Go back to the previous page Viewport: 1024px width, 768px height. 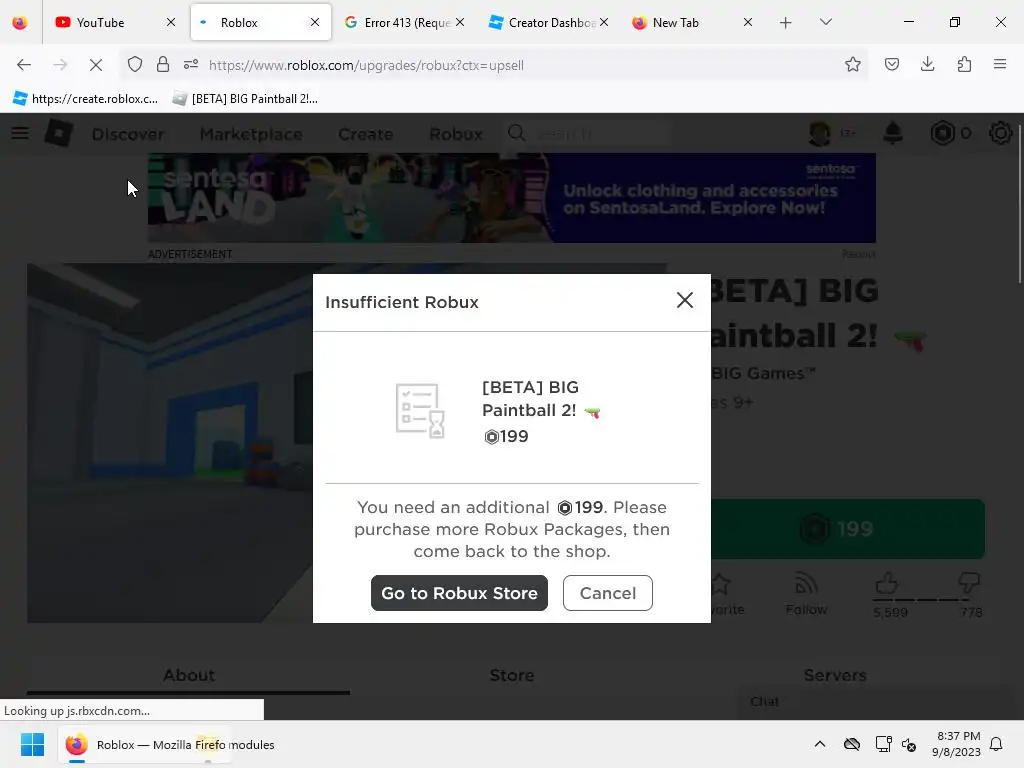(24, 65)
